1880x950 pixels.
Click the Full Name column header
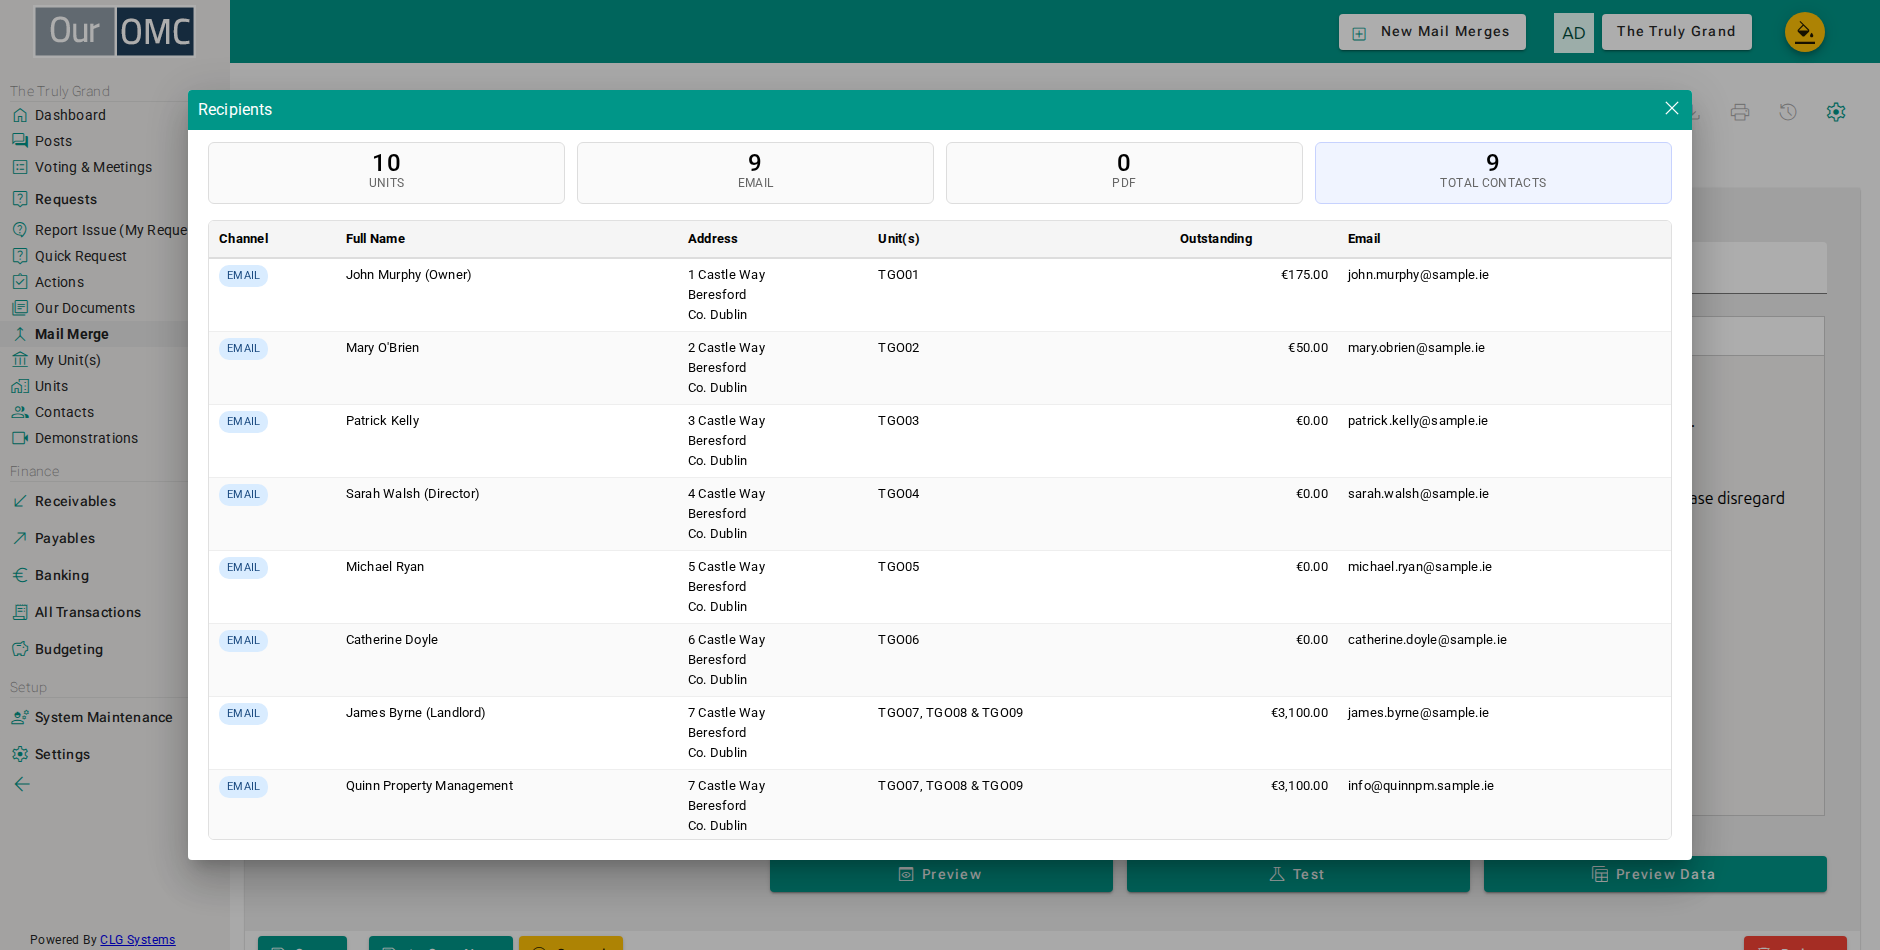pos(375,239)
